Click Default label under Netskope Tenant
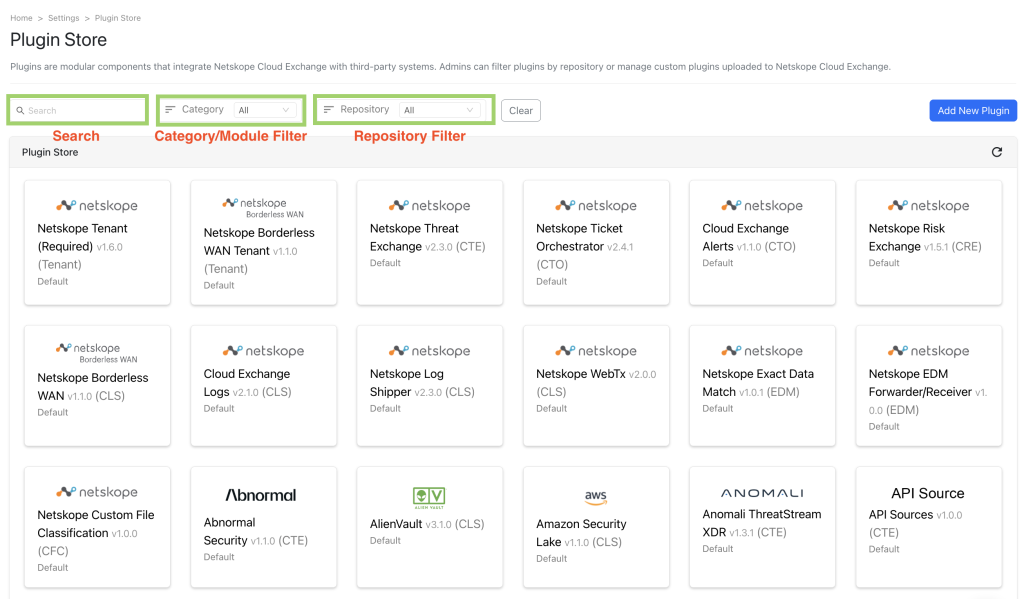1024x599 pixels. 52,282
